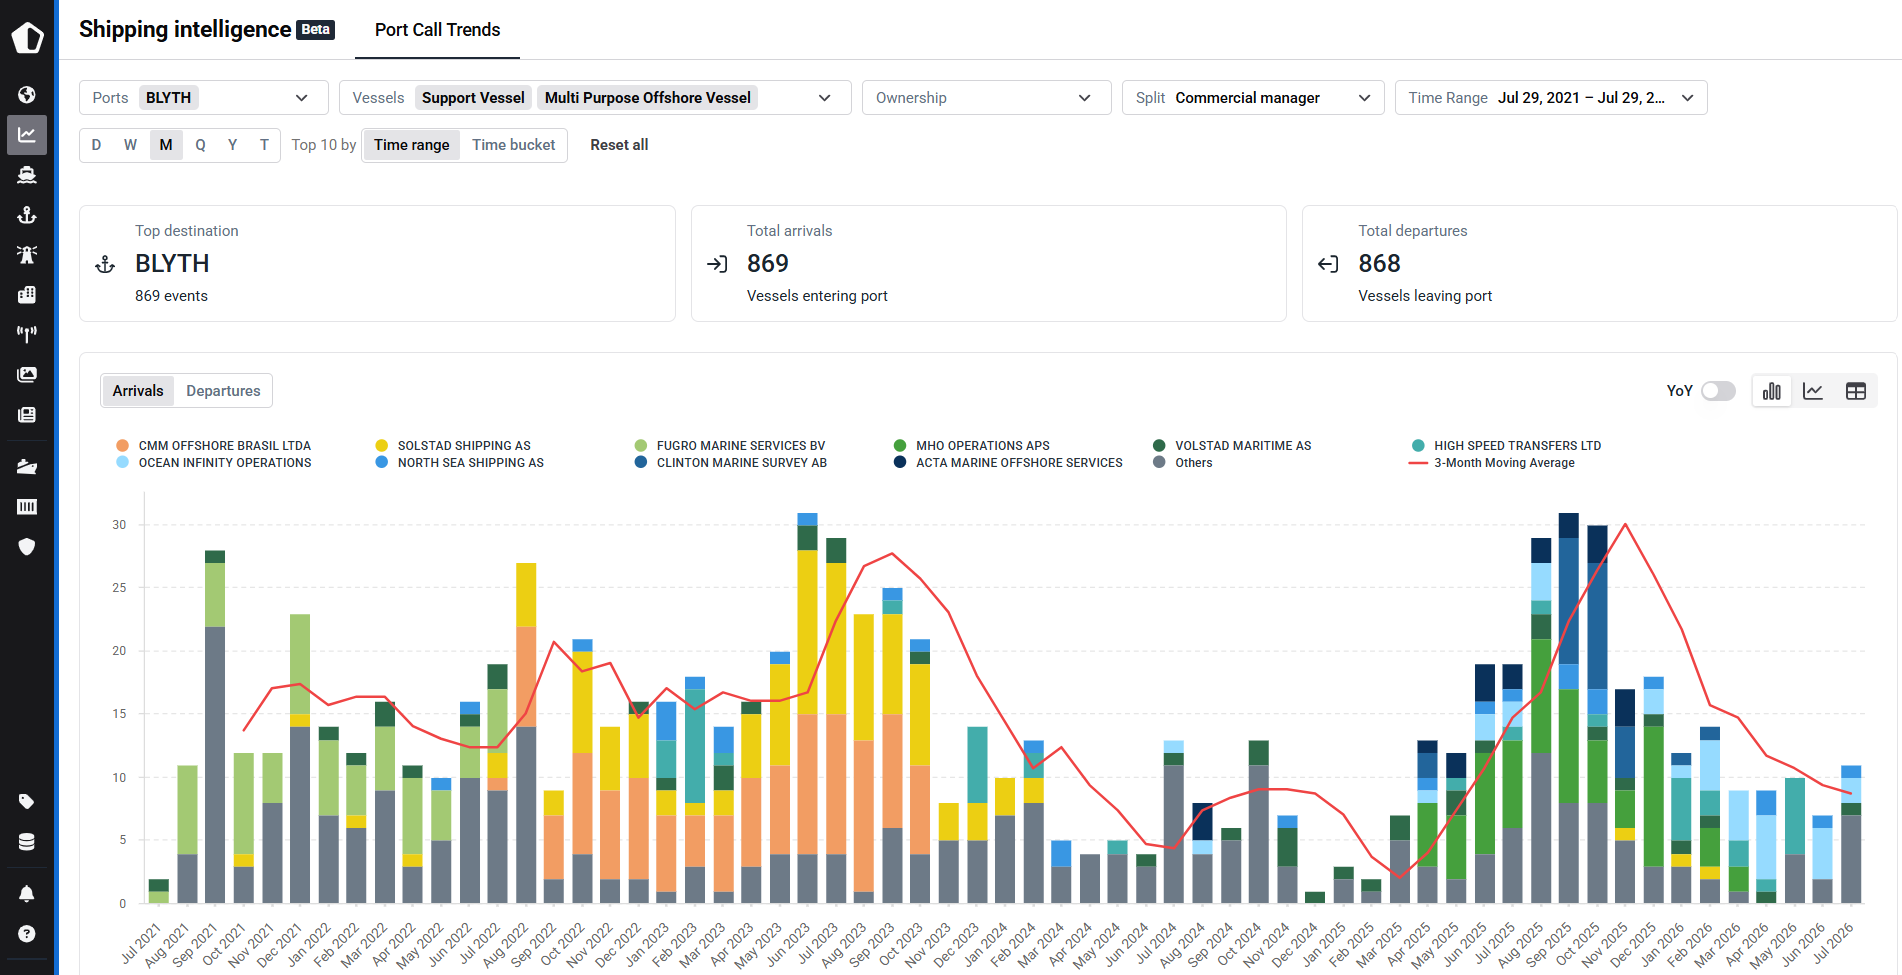1902x975 pixels.
Task: Open the cargo ship icon in sidebar
Action: 27,467
